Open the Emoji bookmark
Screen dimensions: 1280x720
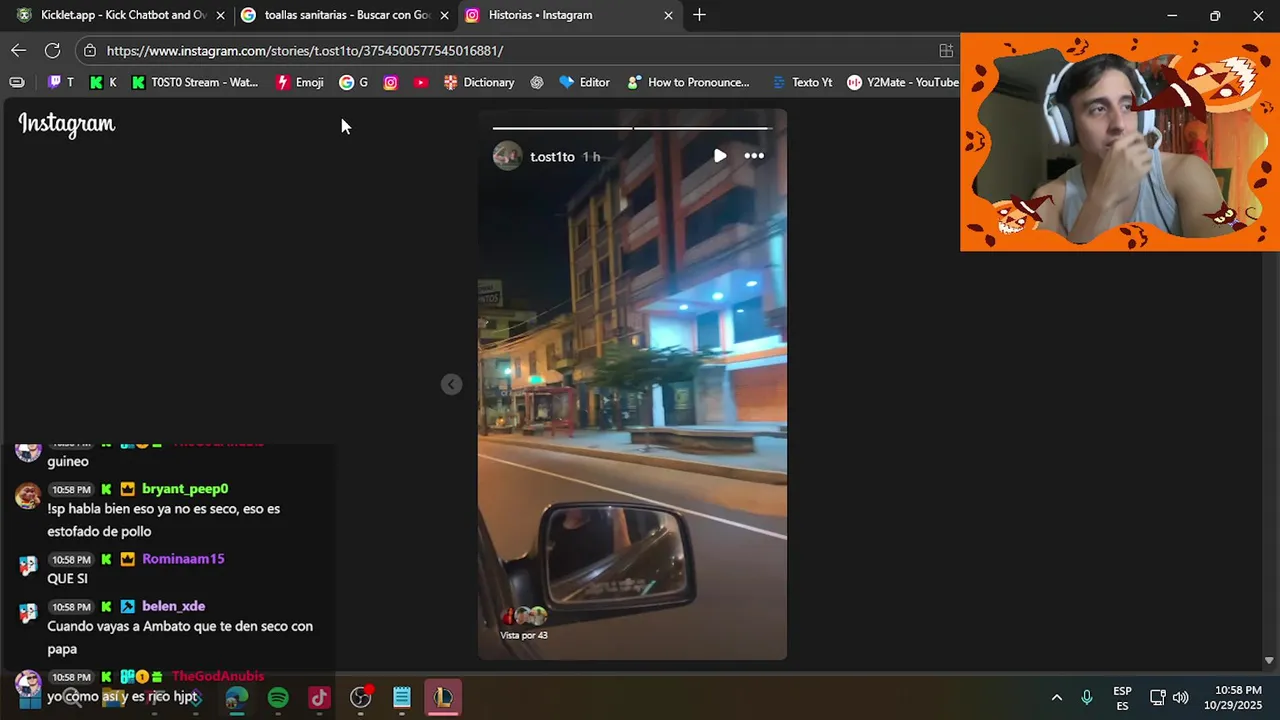[x=300, y=82]
